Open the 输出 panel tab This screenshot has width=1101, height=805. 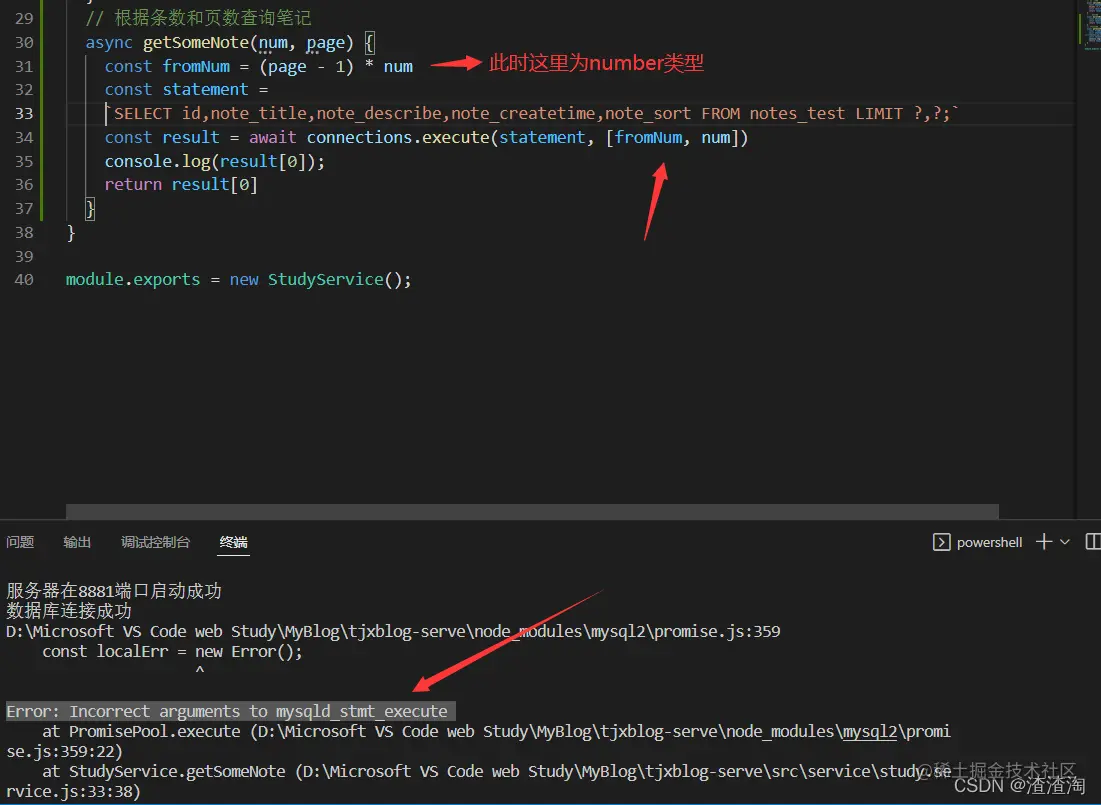point(77,542)
